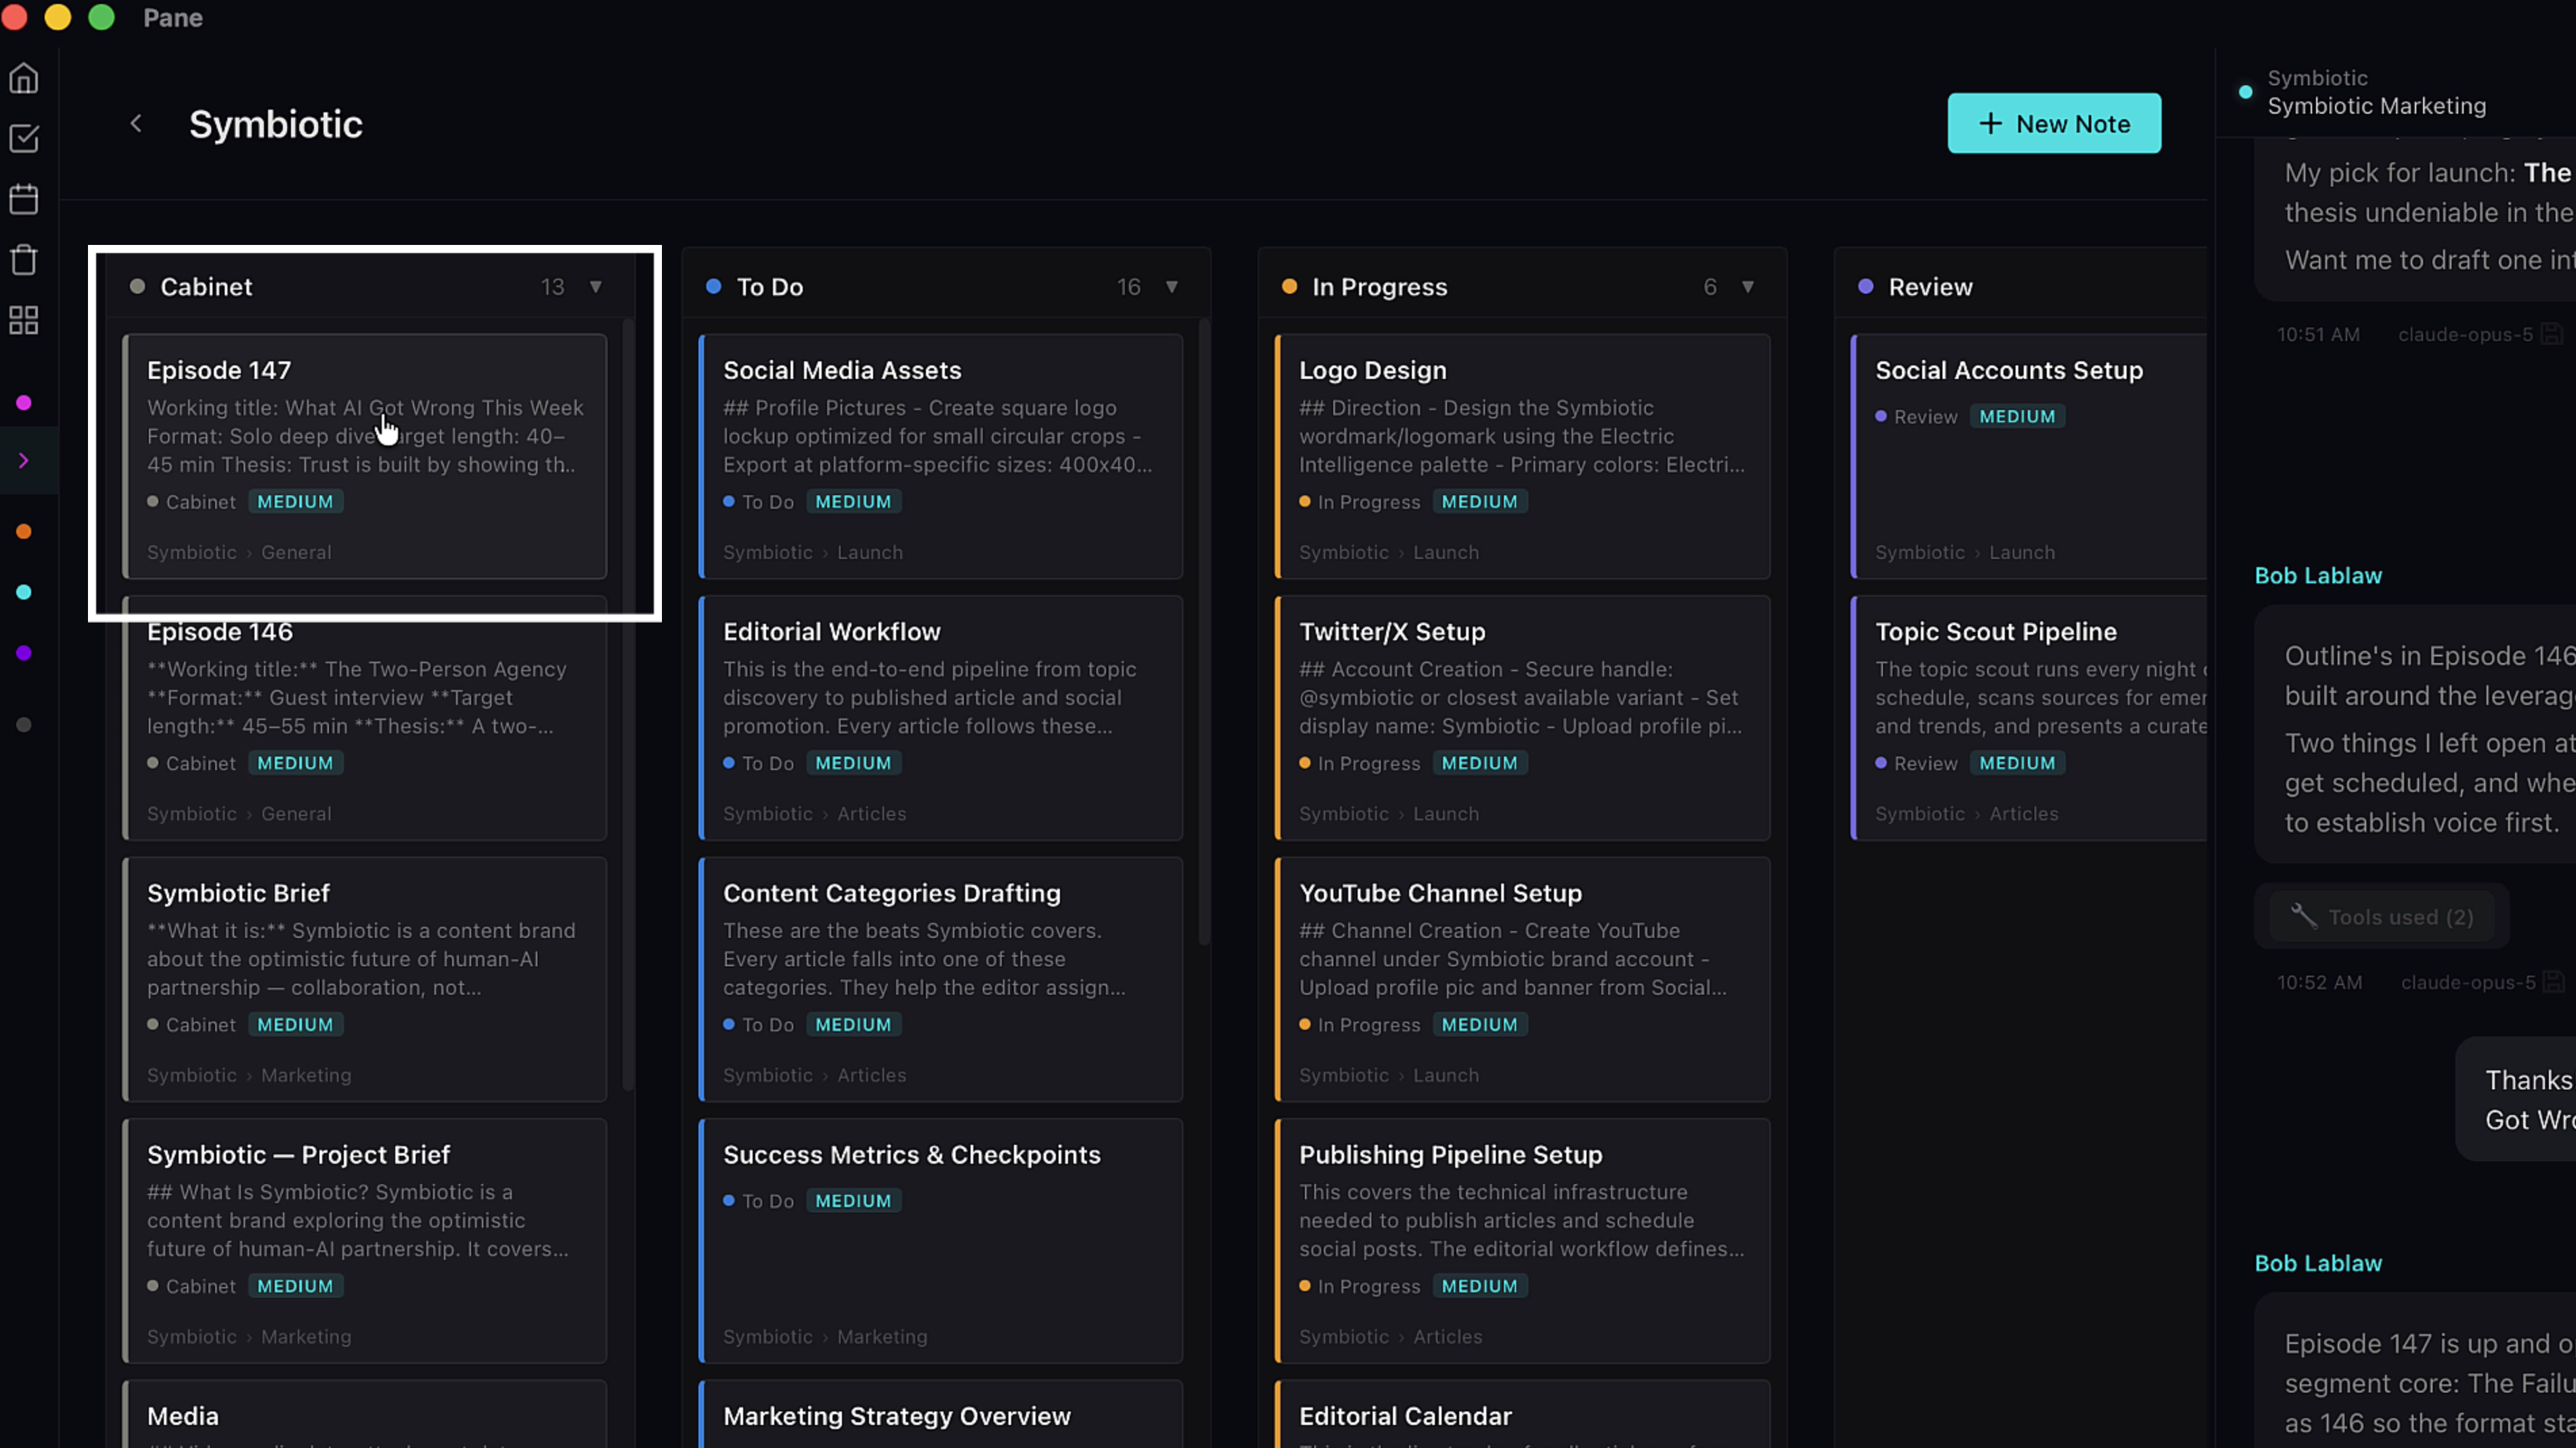Open the Social Media Assets card
The image size is (2576, 1448).
point(941,457)
